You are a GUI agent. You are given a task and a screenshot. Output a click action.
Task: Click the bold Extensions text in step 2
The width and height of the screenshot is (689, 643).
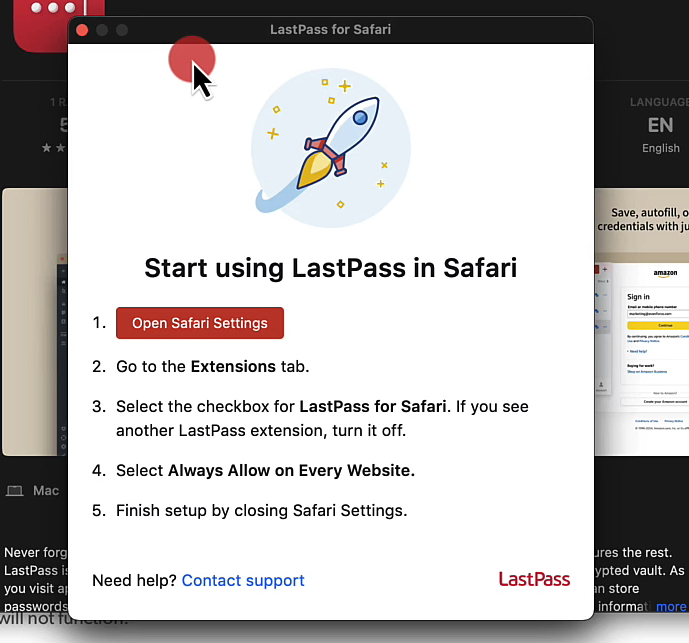click(x=233, y=366)
